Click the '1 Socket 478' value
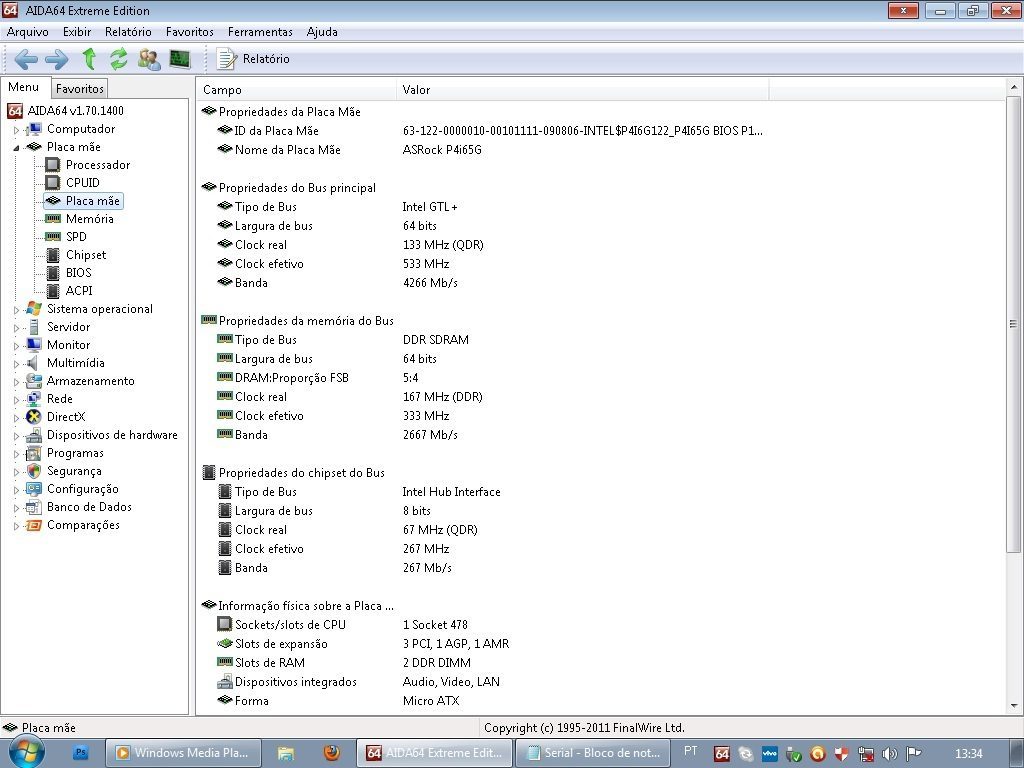The image size is (1024, 768). 435,625
